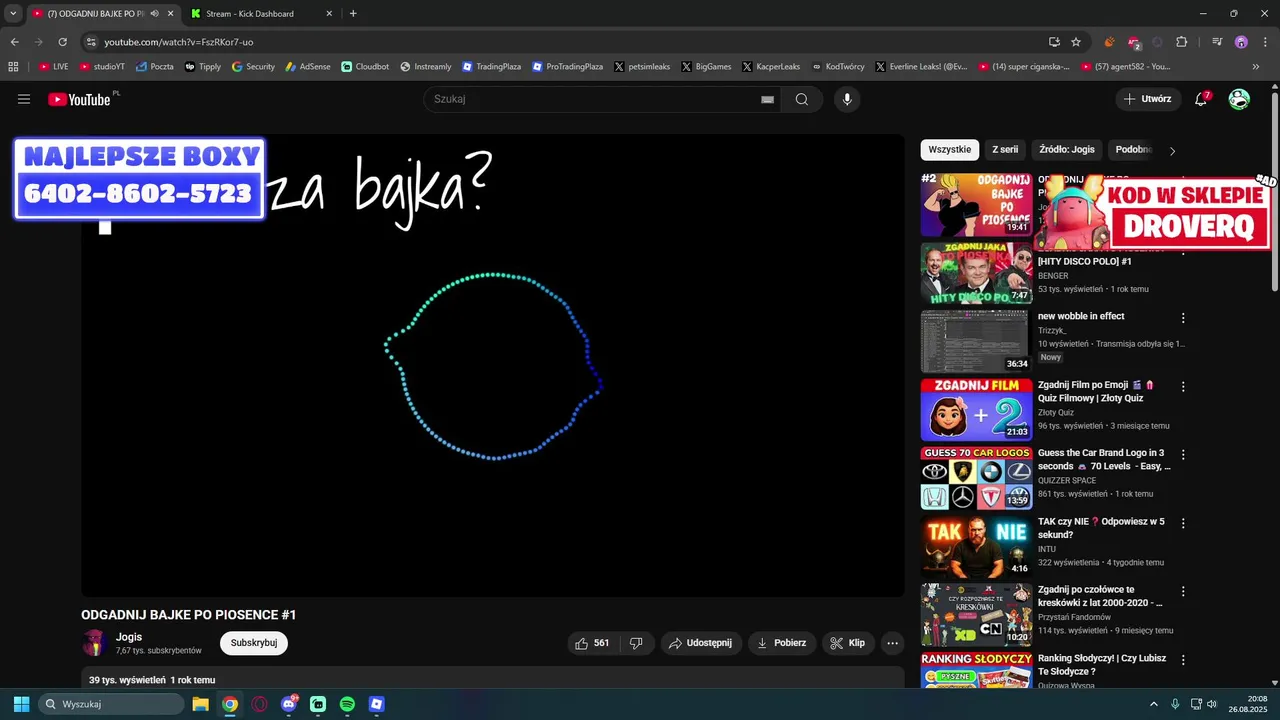This screenshot has height=720, width=1280.
Task: Click Jogis channel avatar
Action: (94, 643)
